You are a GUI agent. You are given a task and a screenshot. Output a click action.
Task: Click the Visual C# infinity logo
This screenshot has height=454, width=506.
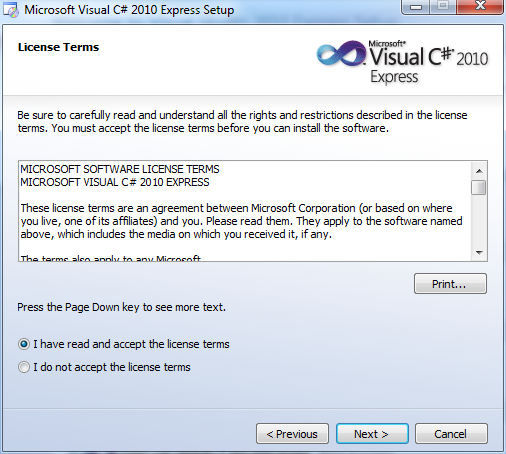[341, 53]
